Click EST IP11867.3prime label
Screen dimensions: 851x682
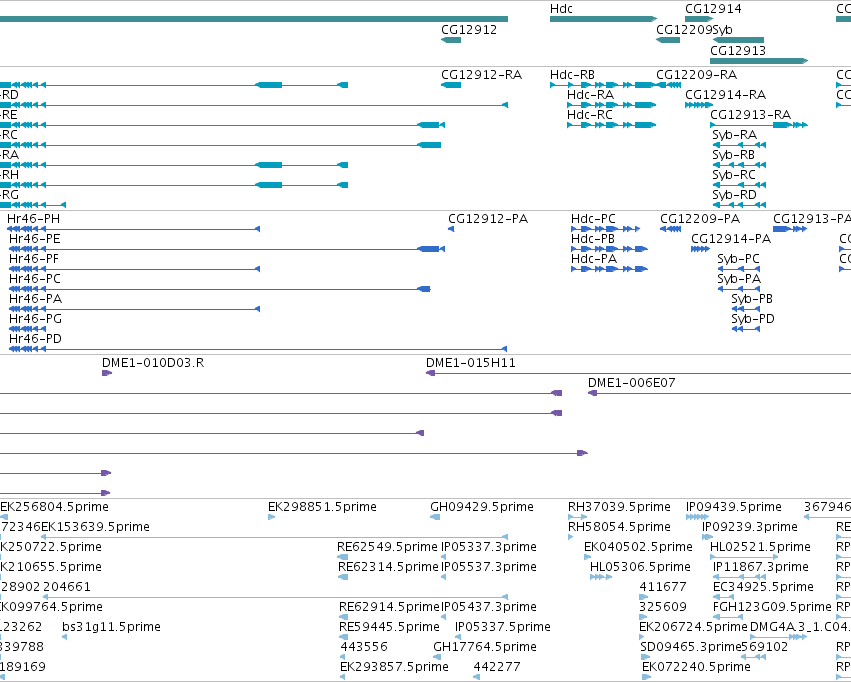click(x=761, y=567)
